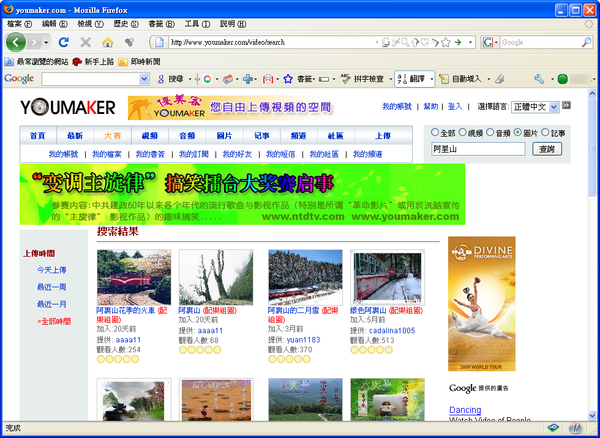Expand the dropdown arrow next to AutoFill button

point(489,80)
